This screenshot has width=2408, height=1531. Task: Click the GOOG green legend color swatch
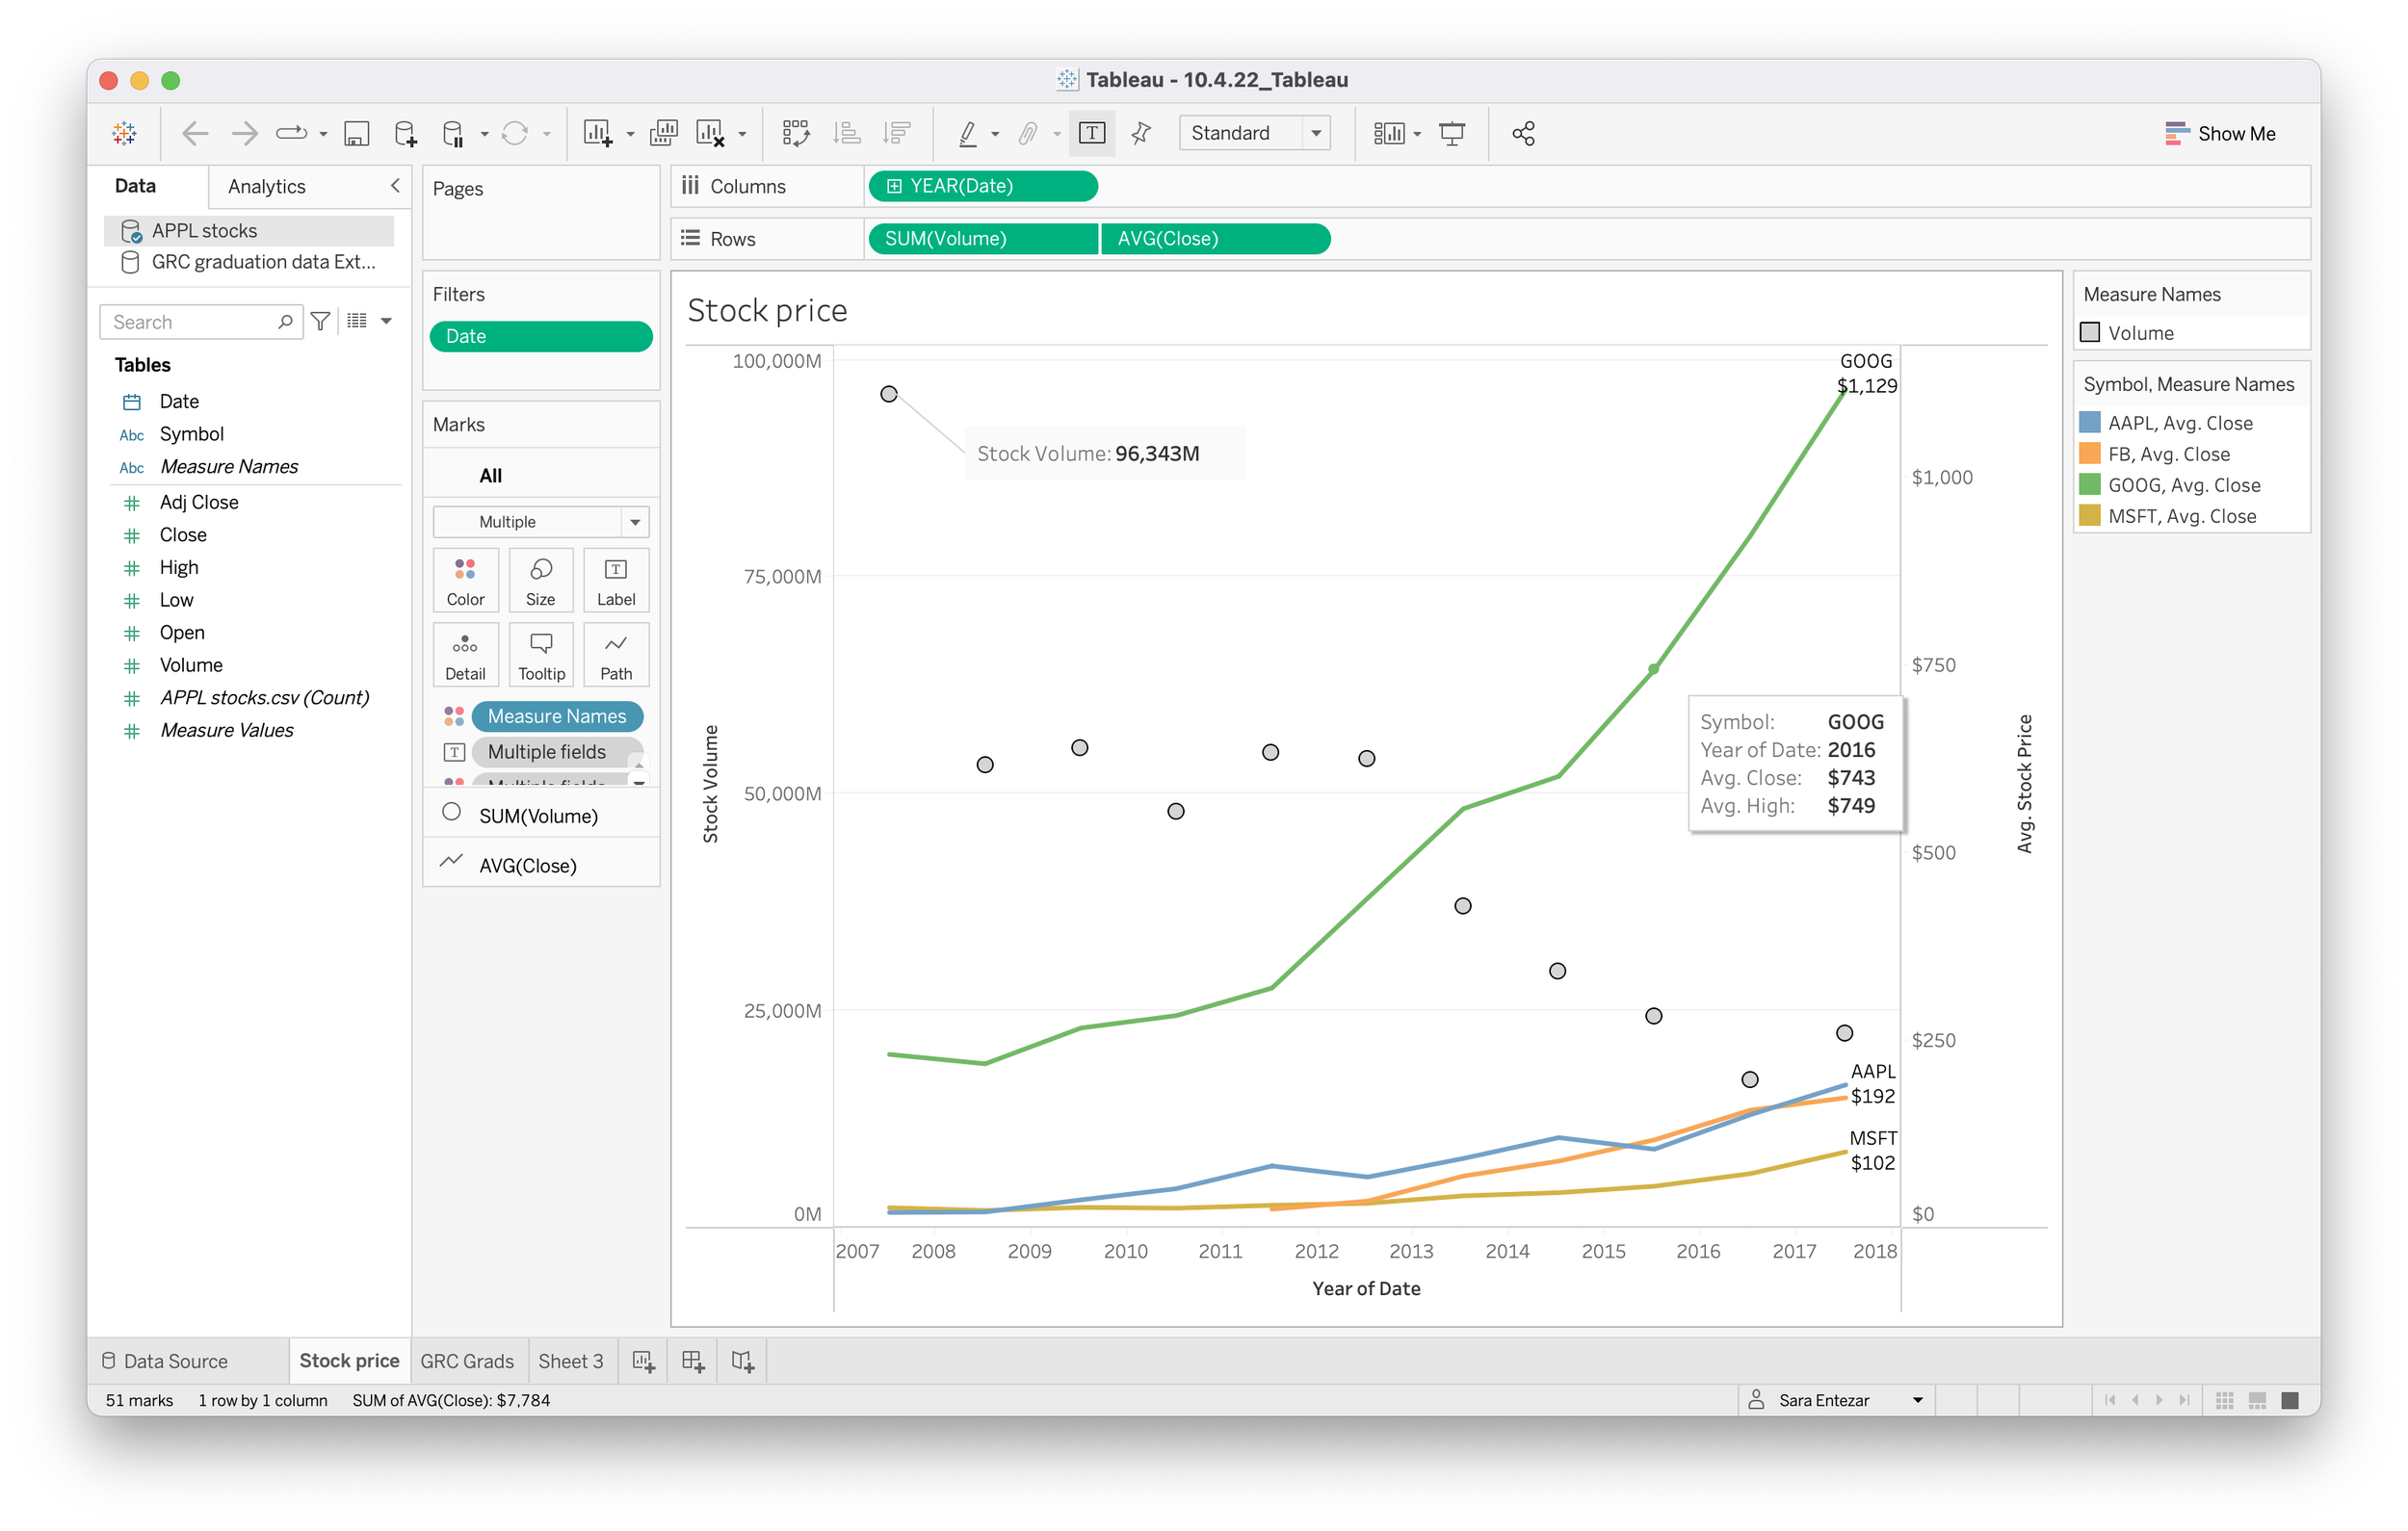[x=2089, y=485]
